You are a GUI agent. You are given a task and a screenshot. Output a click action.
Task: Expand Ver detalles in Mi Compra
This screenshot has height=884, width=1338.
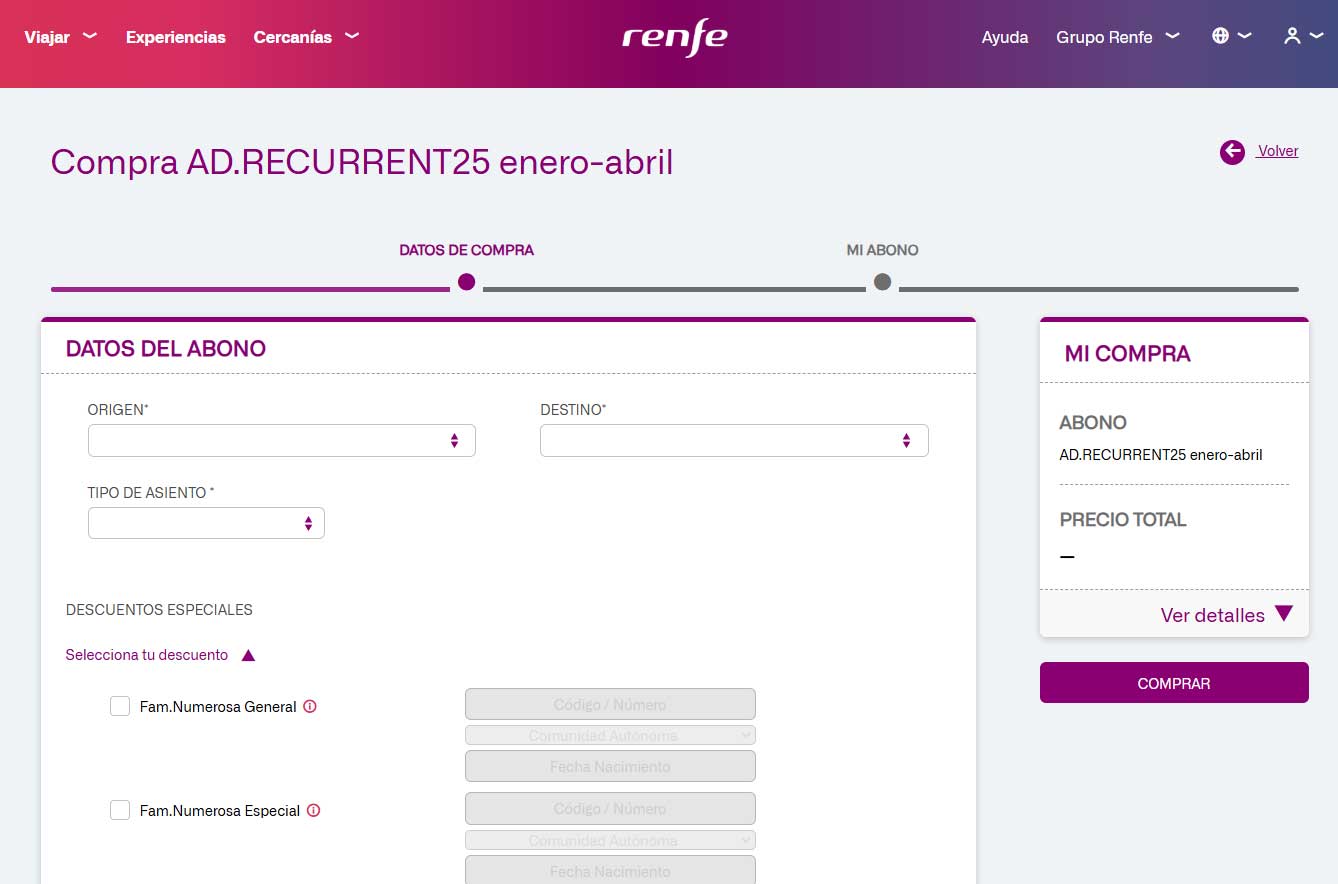coord(1225,615)
